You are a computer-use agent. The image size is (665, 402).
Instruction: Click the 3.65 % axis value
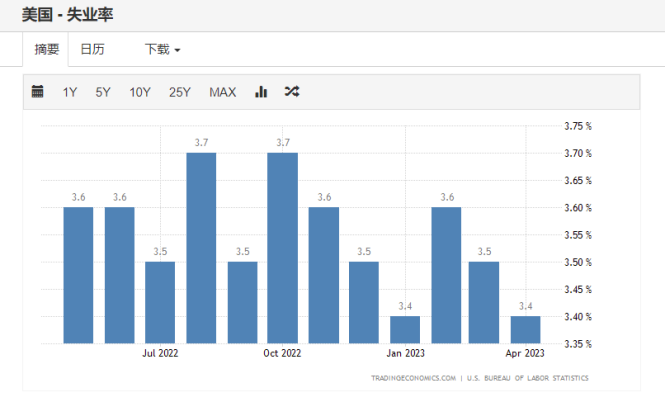(578, 181)
